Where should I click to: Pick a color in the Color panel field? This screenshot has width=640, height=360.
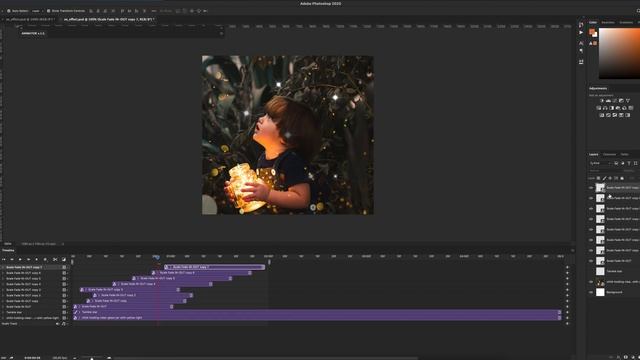point(619,53)
